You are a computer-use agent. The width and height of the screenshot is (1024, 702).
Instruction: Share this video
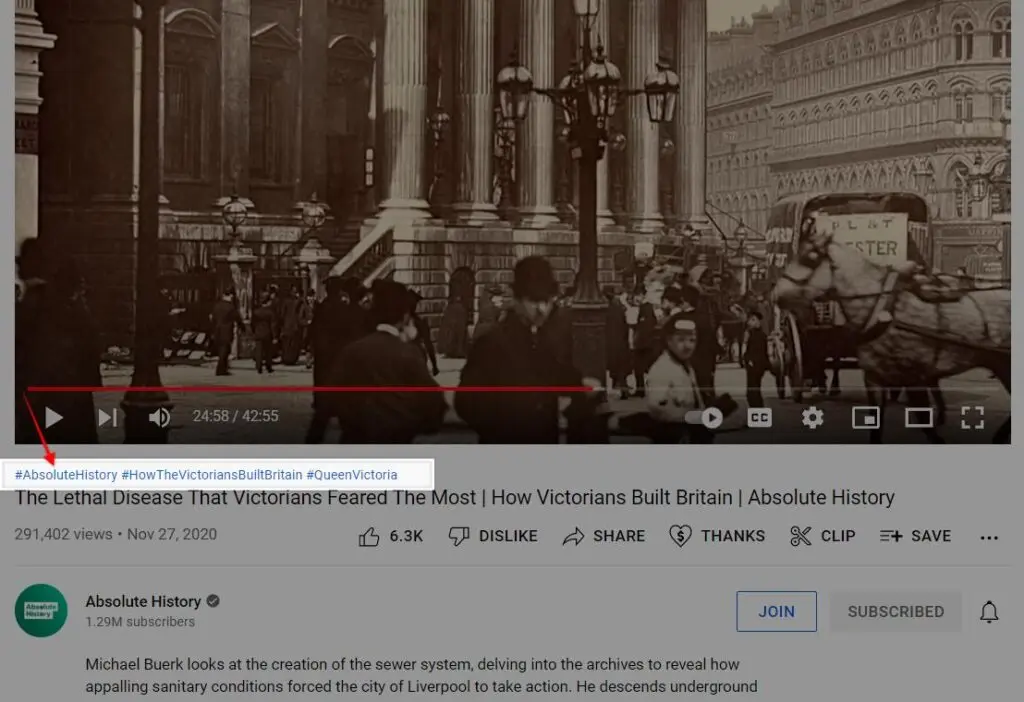coord(604,536)
